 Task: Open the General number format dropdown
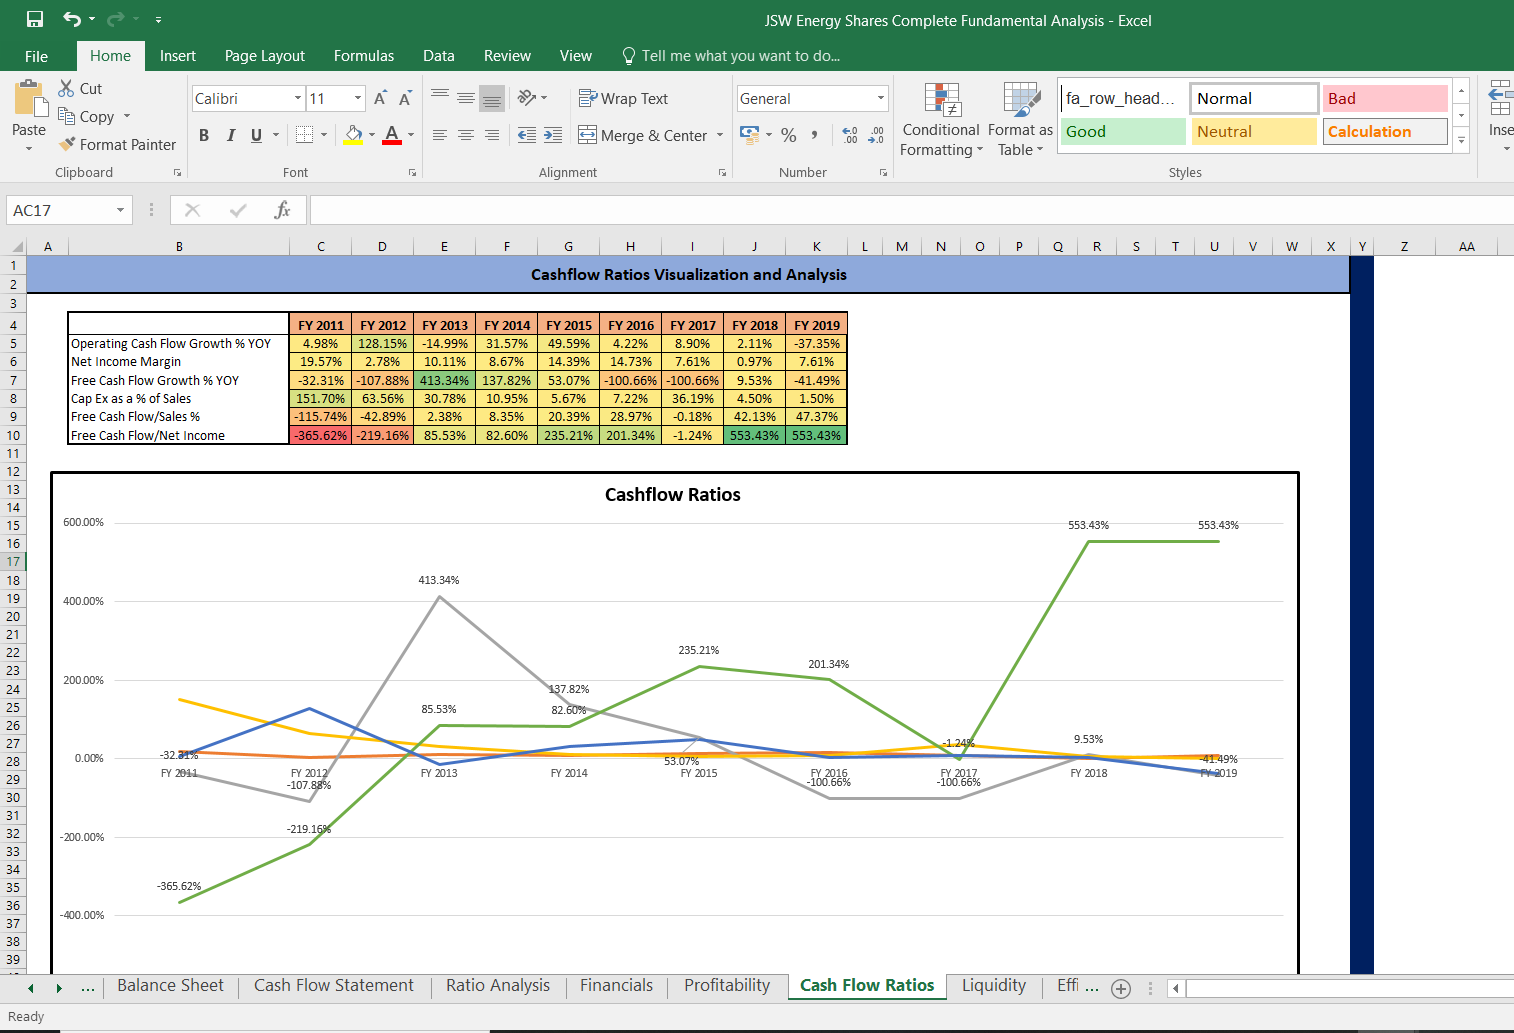pos(881,98)
